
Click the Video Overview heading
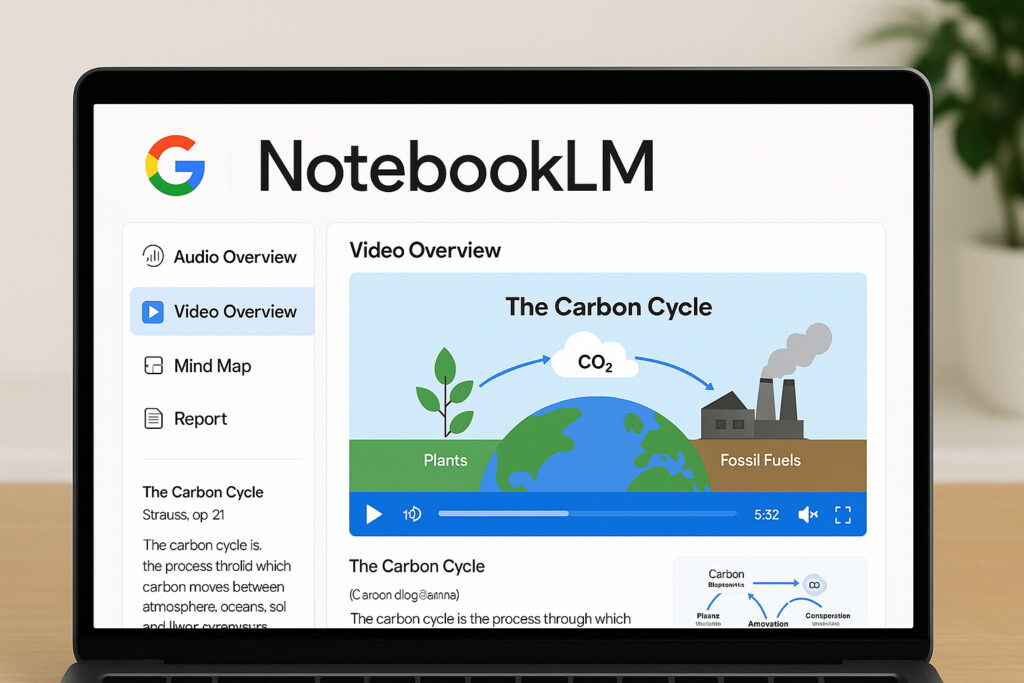tap(425, 250)
